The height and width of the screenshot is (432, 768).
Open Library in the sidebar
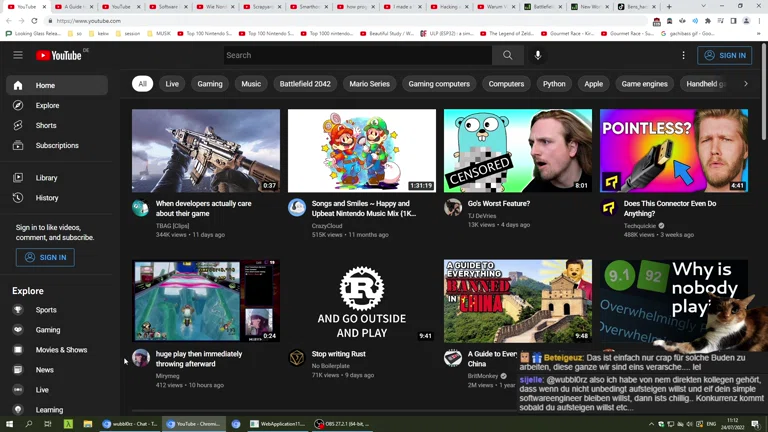57,178
